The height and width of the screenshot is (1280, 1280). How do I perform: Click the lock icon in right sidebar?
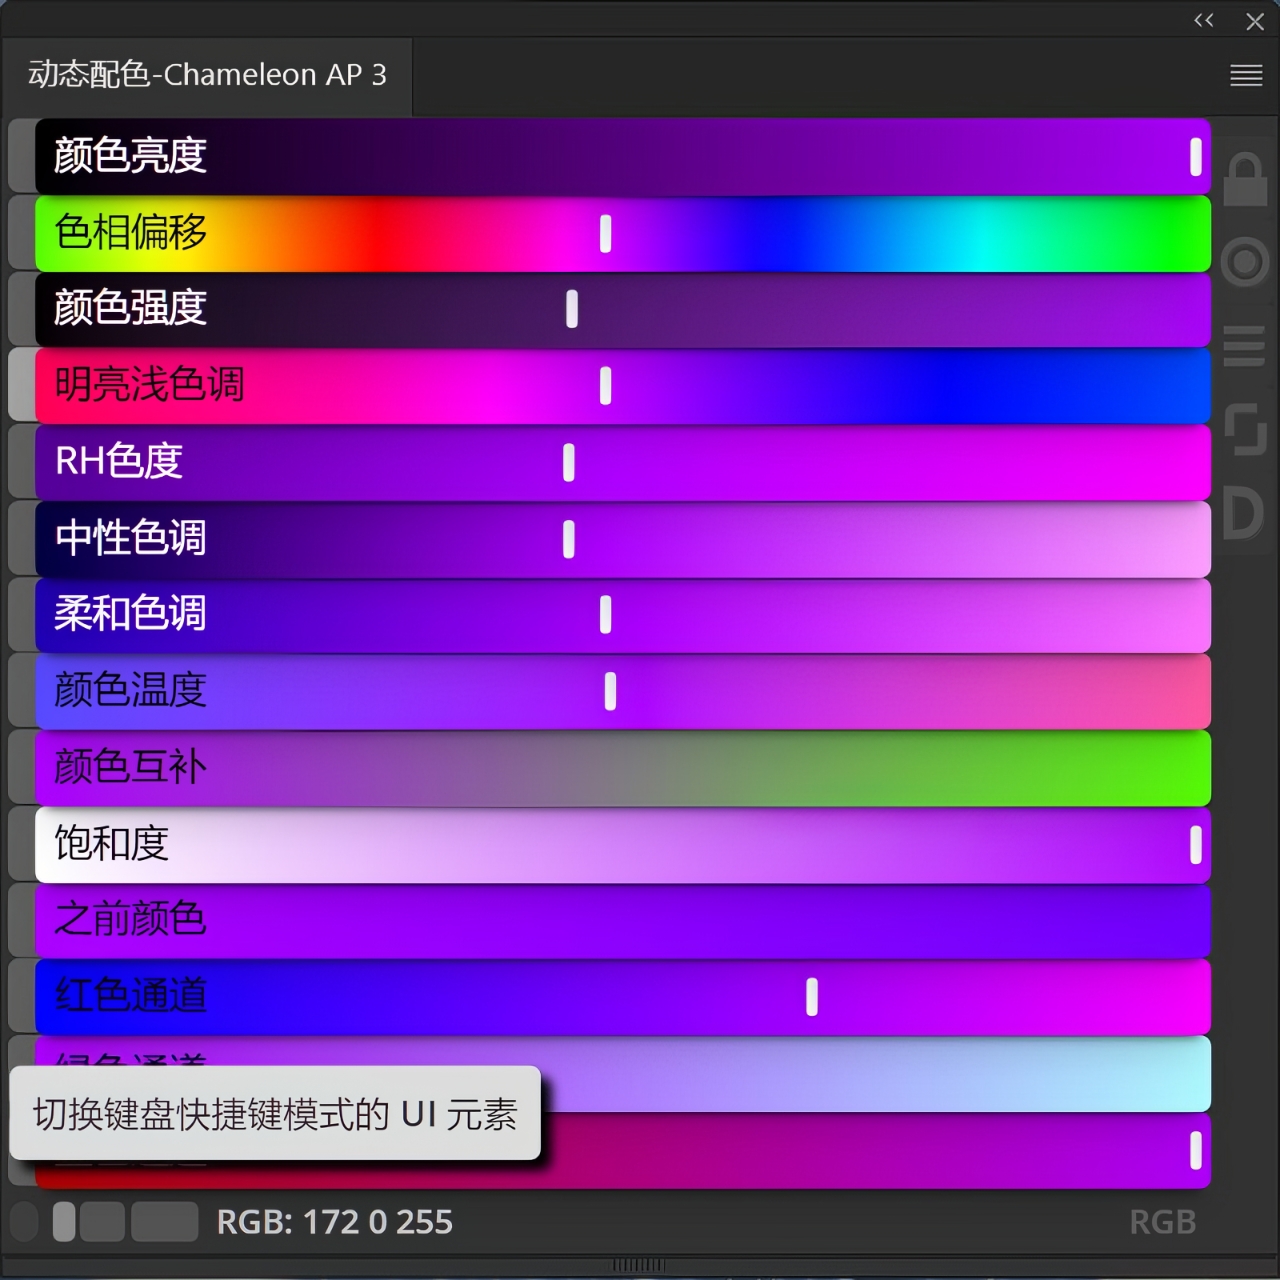pyautogui.click(x=1245, y=180)
